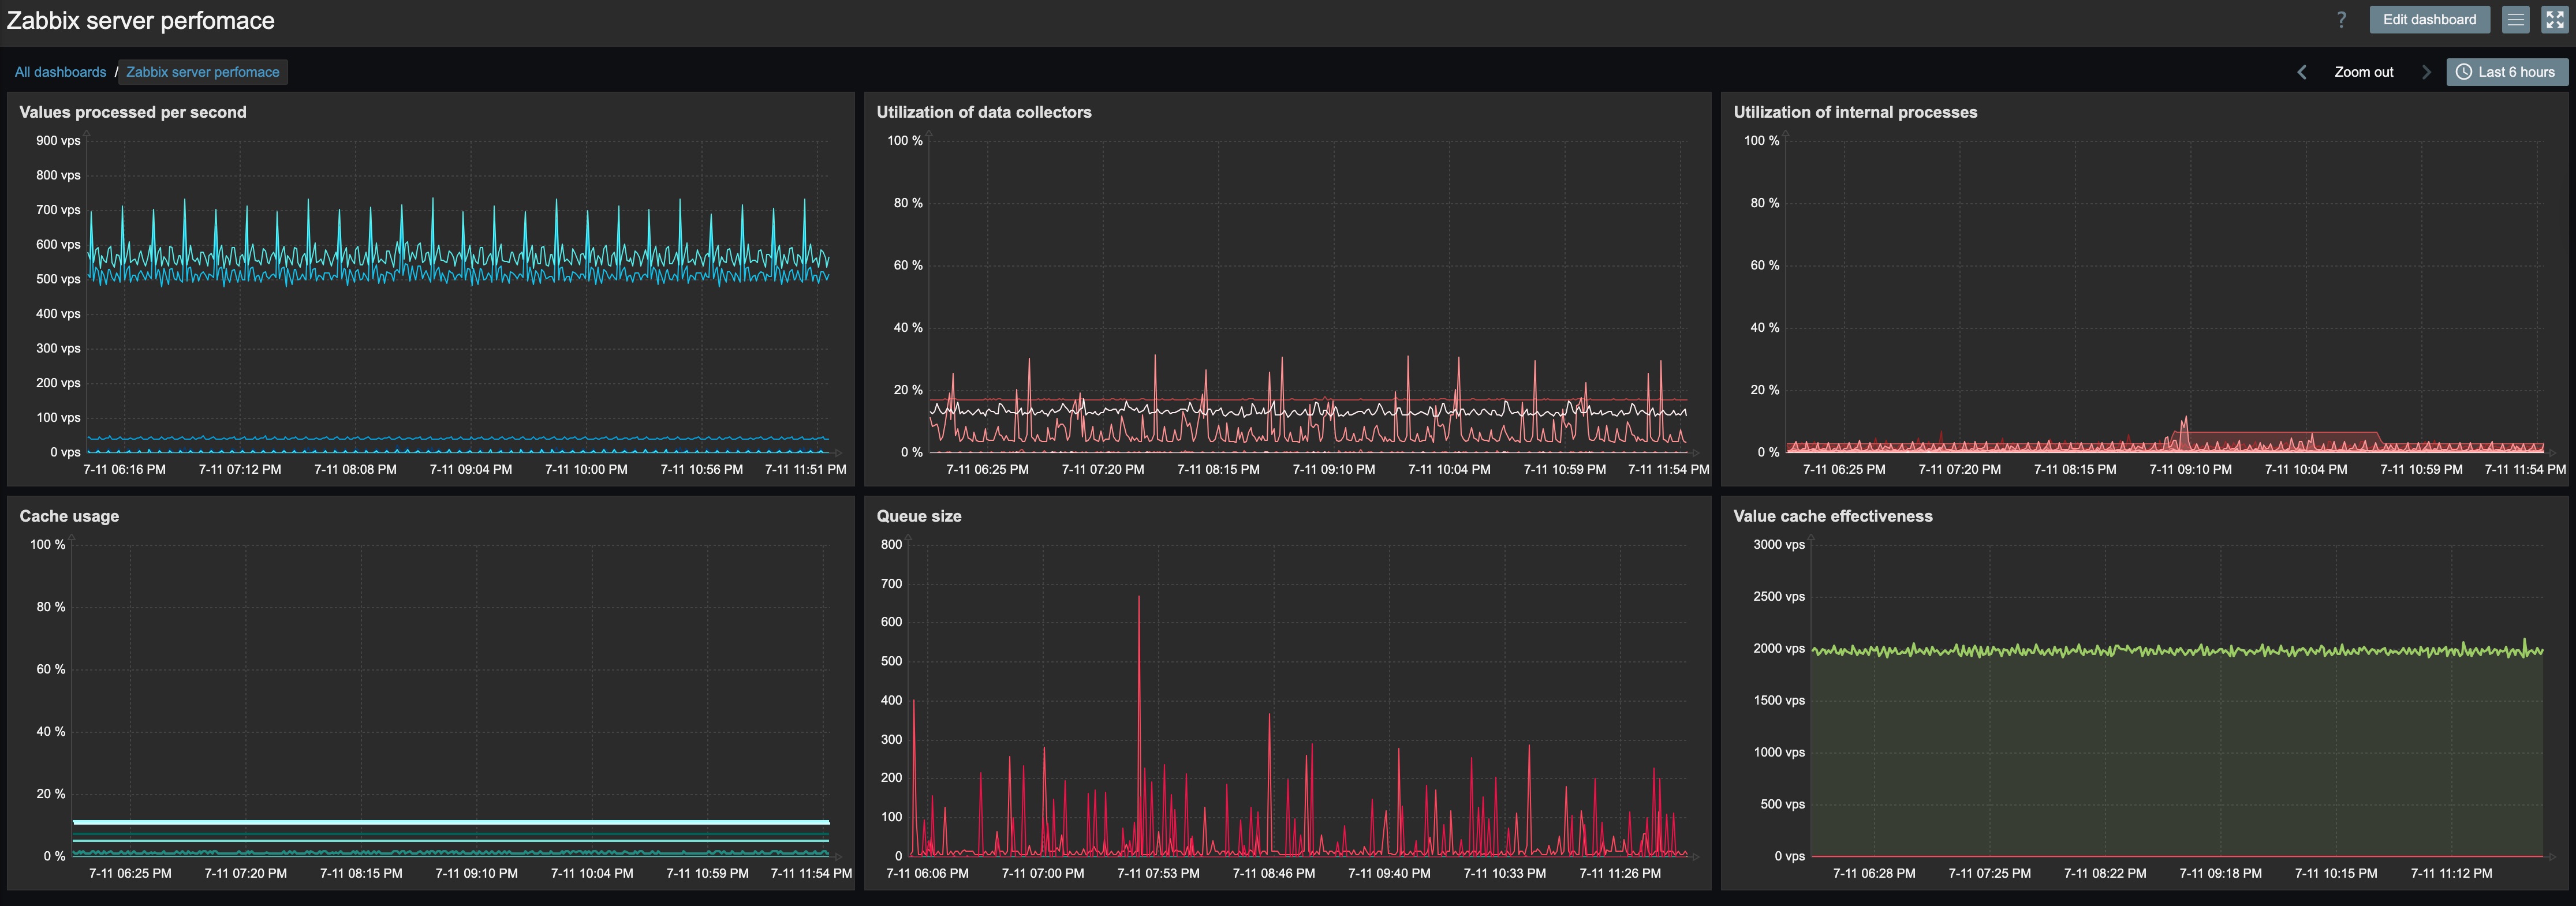Select the Zabbix server perfomace breadcrumb
The width and height of the screenshot is (2576, 906).
point(203,72)
